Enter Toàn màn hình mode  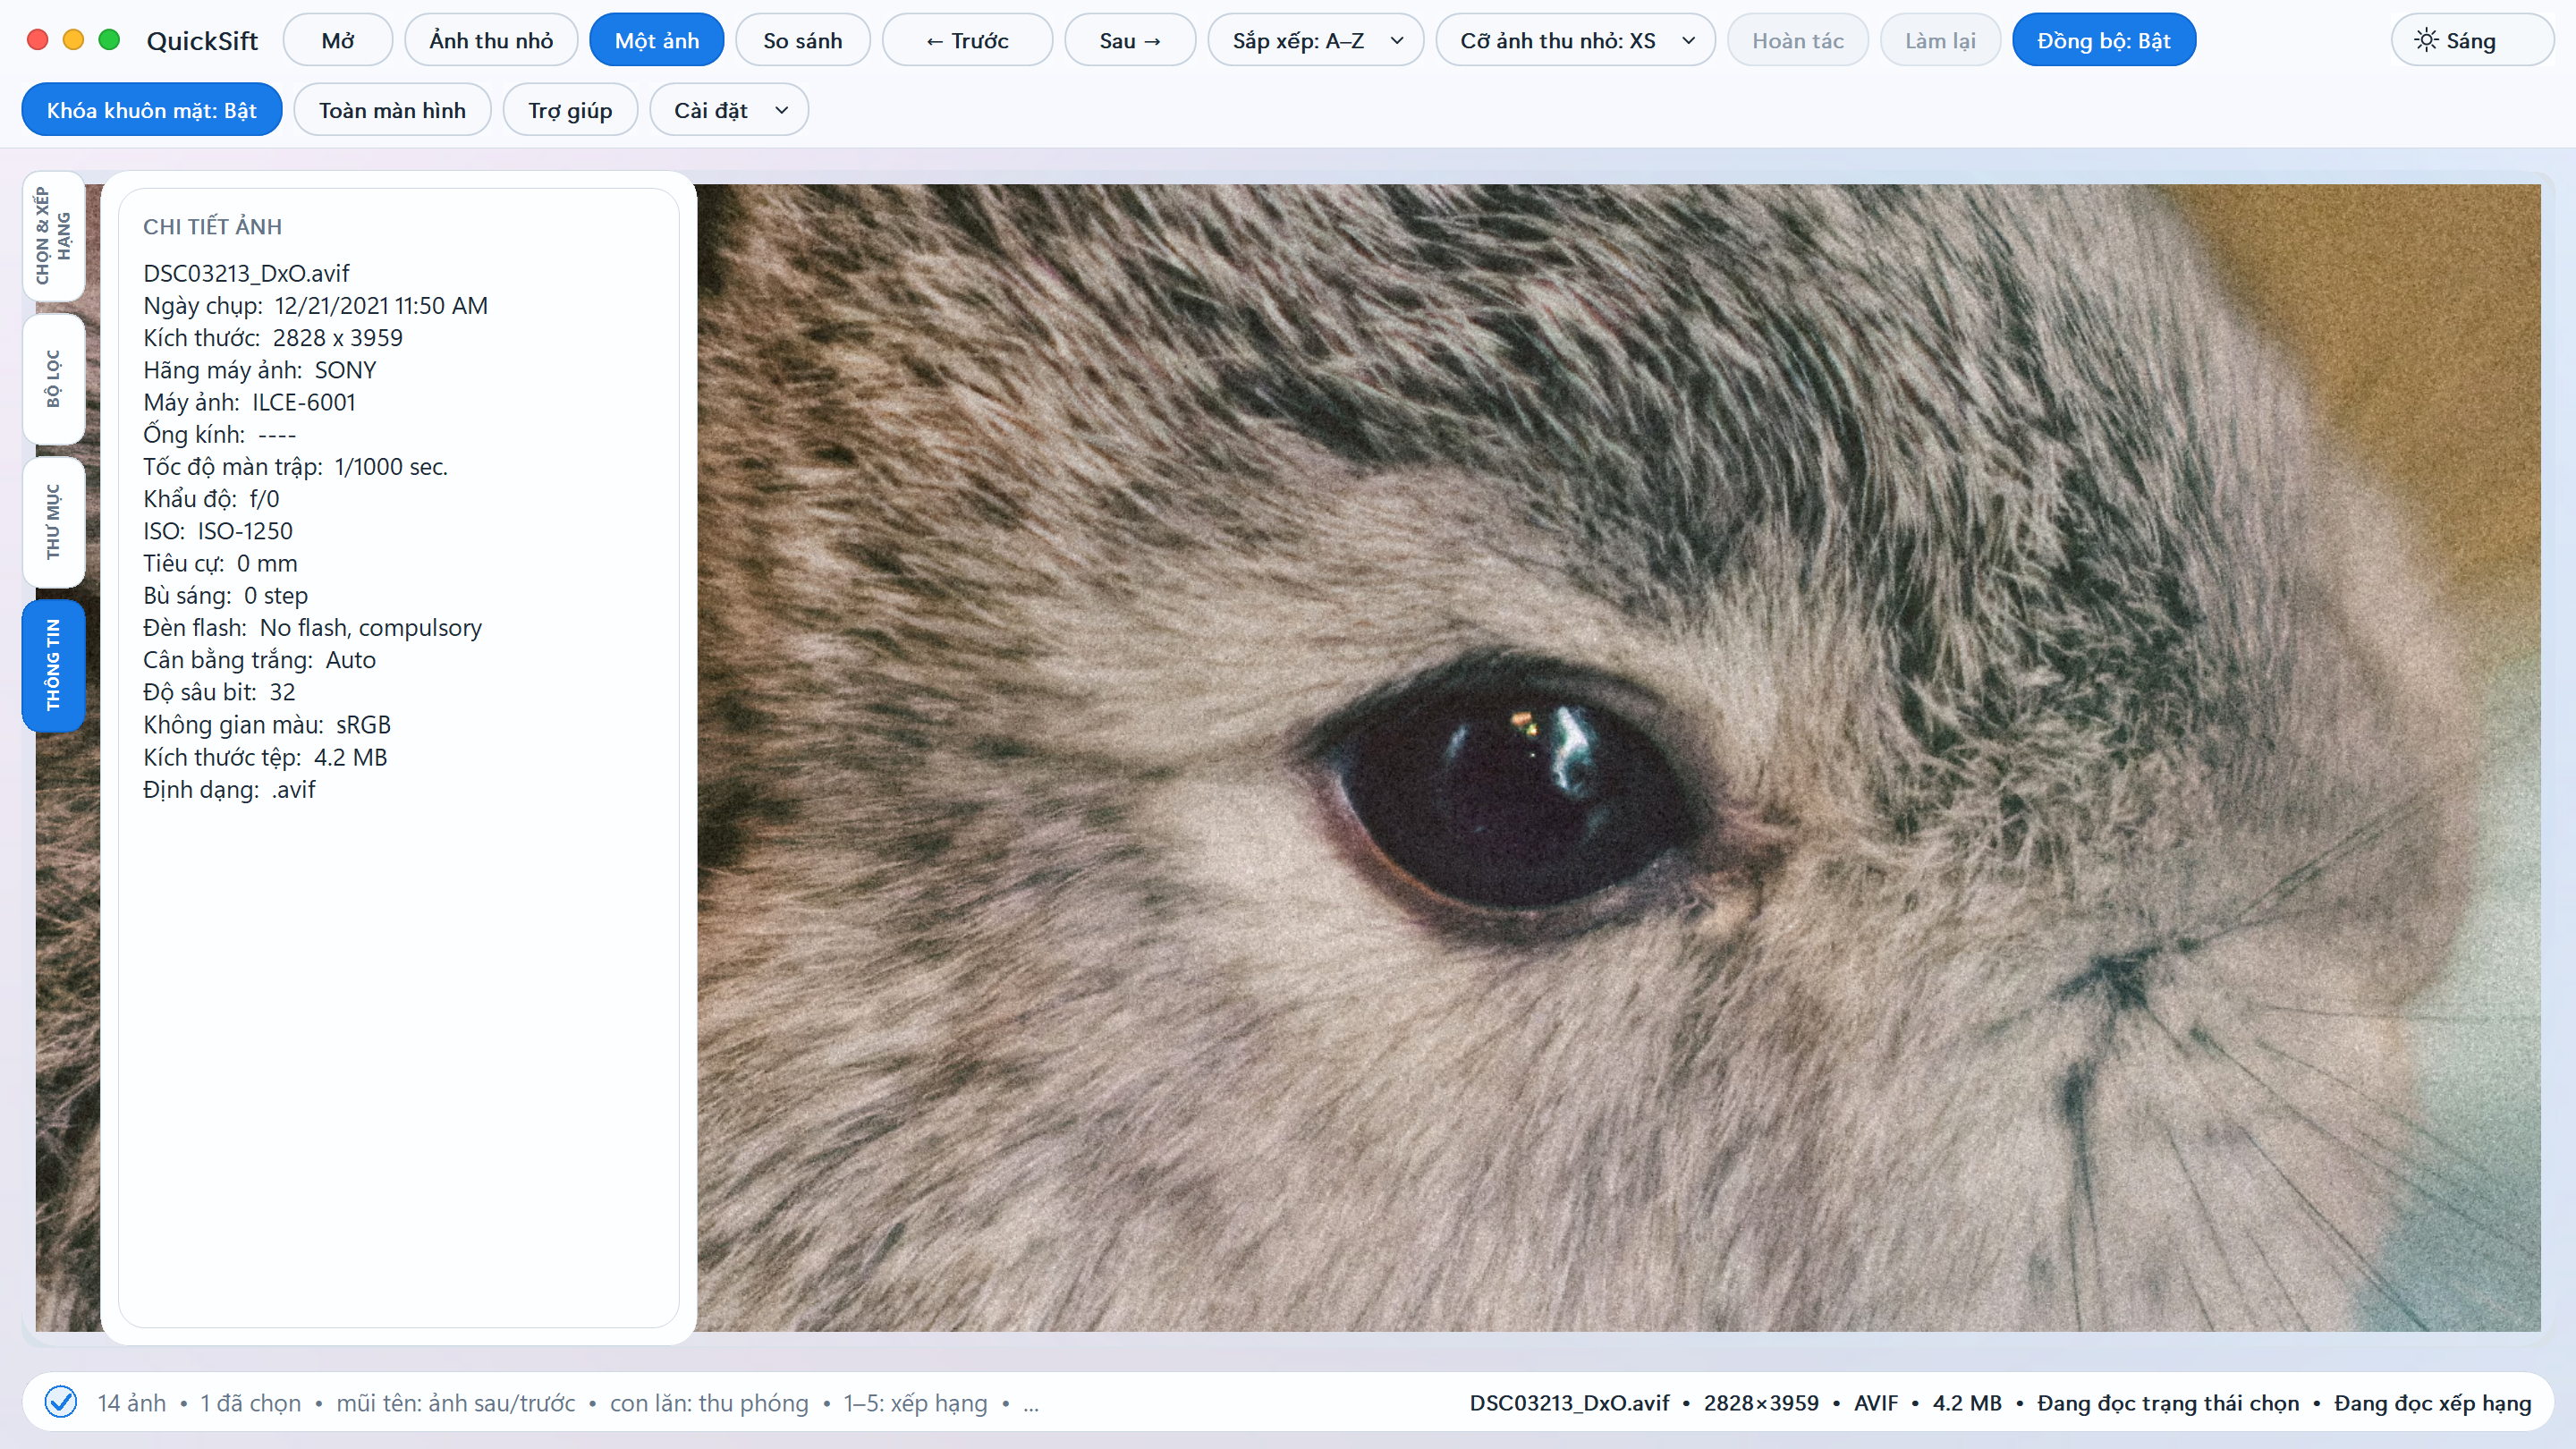392,110
